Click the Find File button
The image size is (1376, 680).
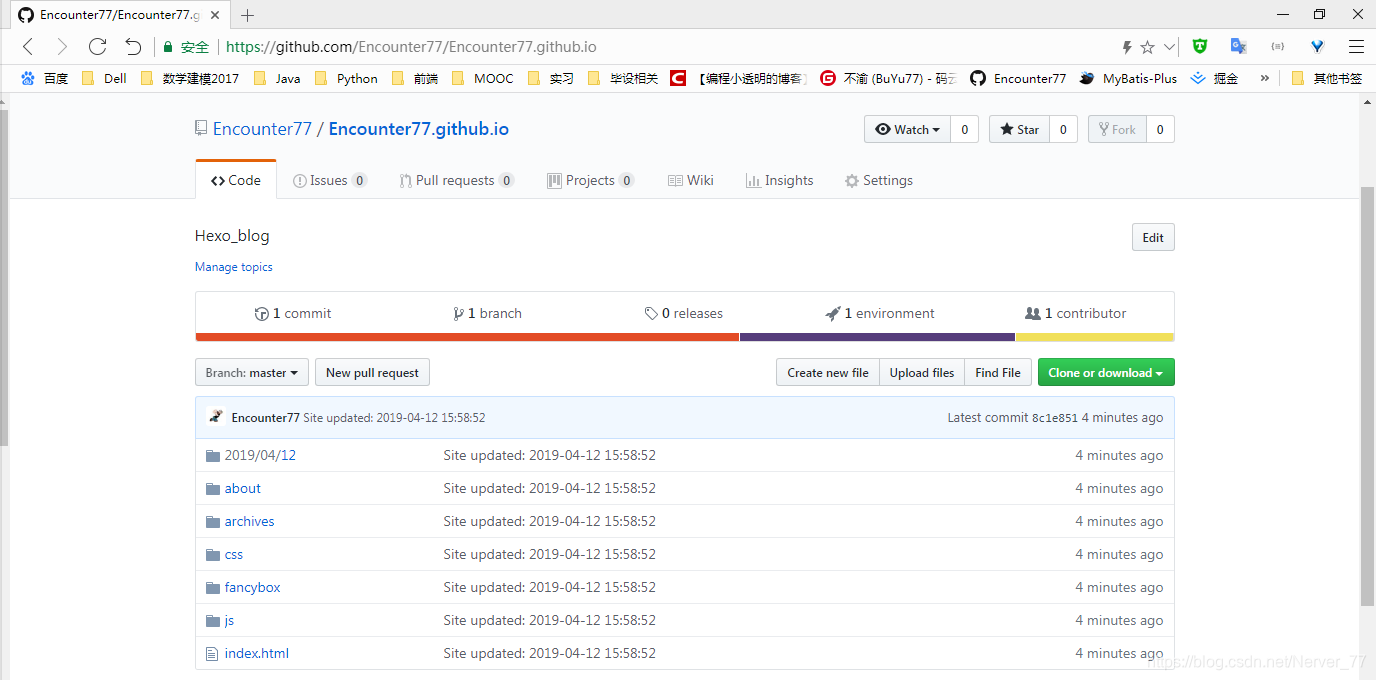tap(998, 372)
